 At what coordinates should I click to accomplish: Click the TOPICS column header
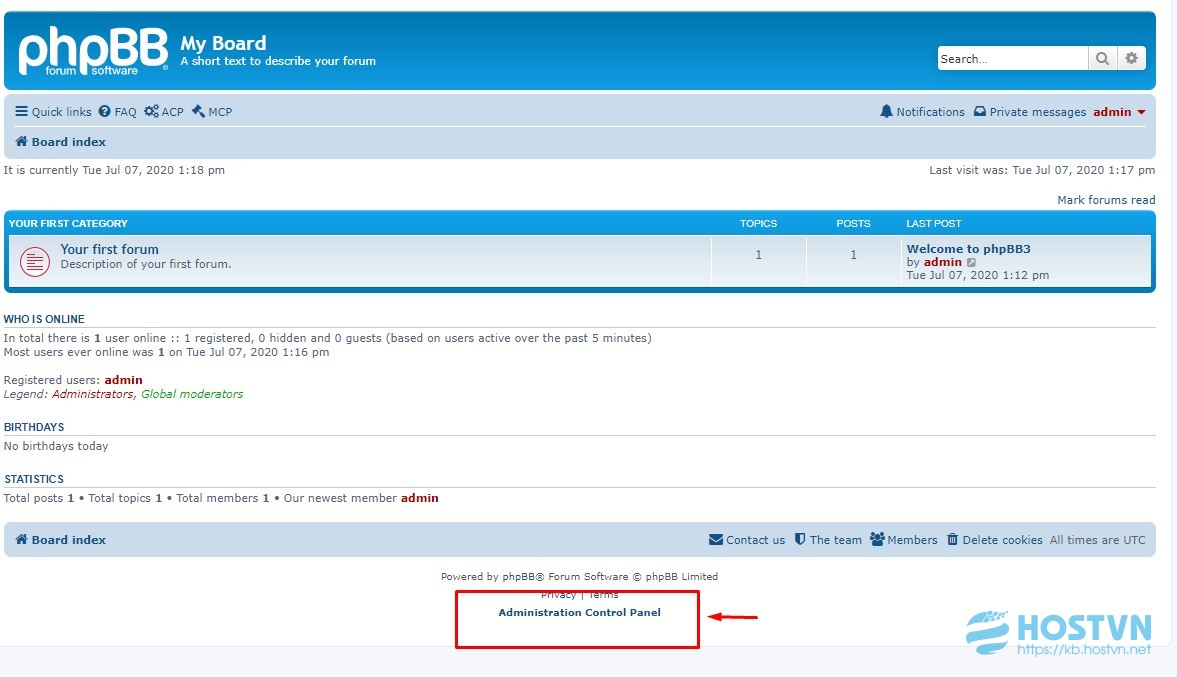(758, 223)
